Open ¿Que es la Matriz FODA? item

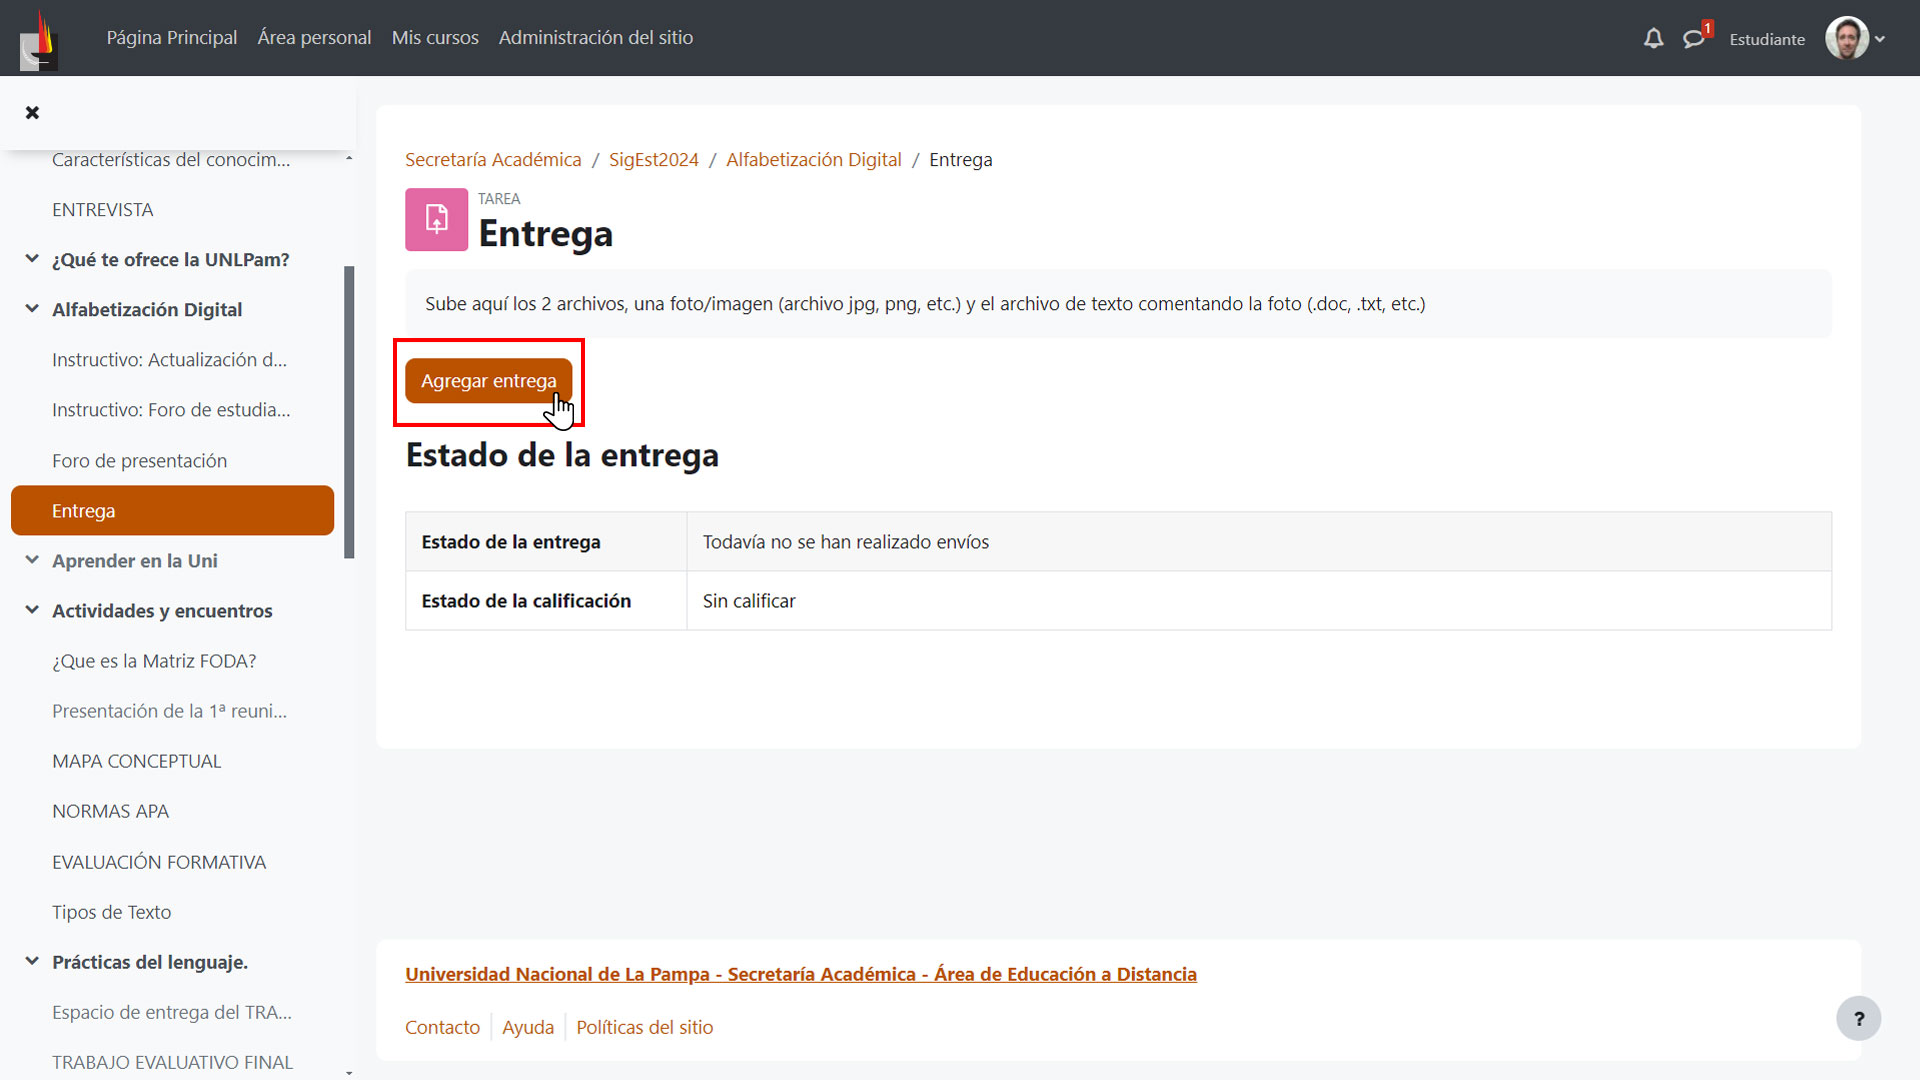pyautogui.click(x=154, y=661)
